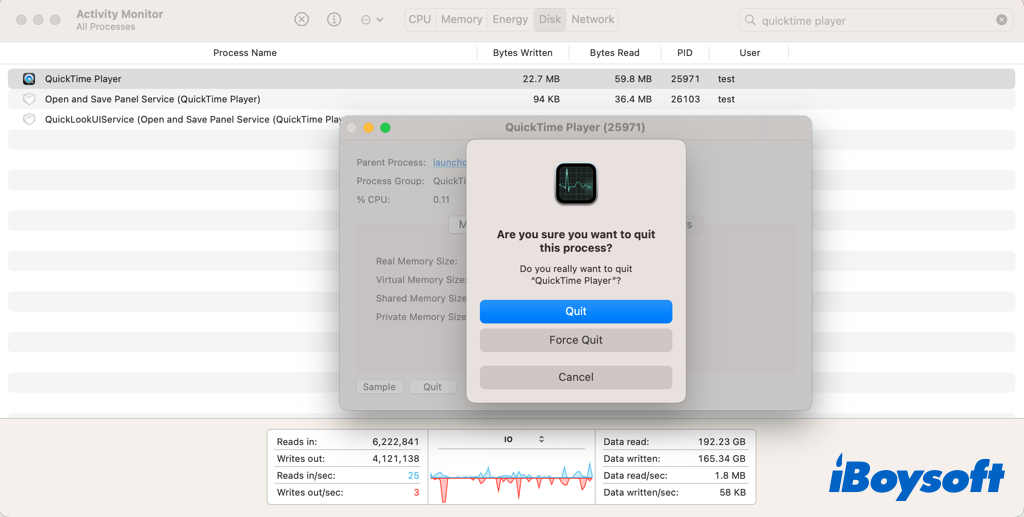Viewport: 1024px width, 517px height.
Task: Click the inspect process info icon
Action: point(334,20)
